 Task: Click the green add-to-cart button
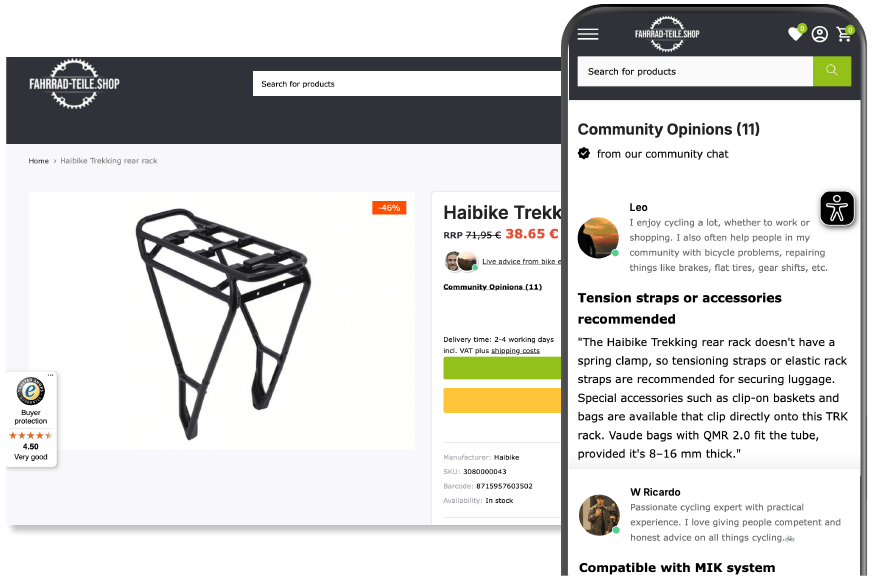[x=502, y=368]
